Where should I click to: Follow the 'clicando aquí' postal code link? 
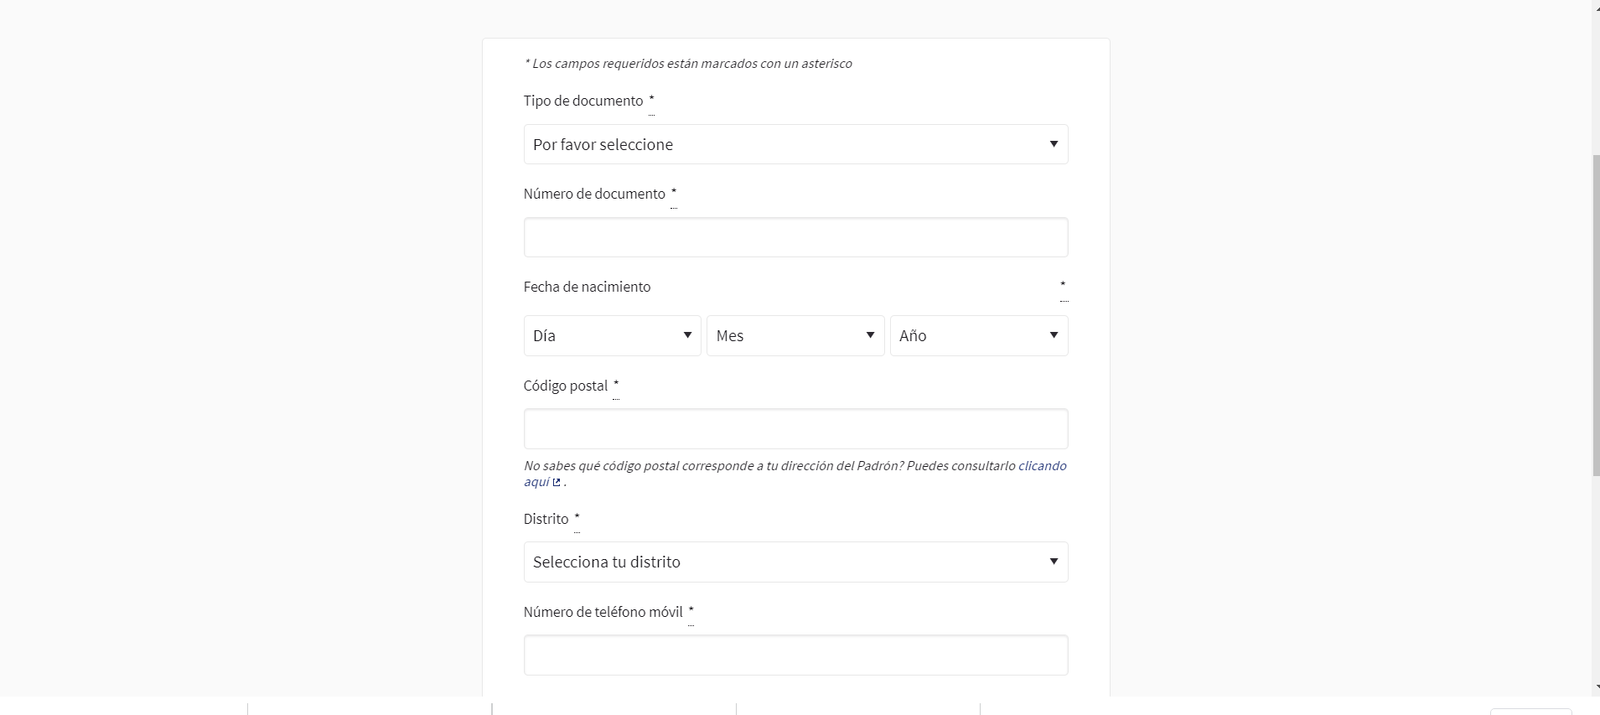click(1042, 466)
